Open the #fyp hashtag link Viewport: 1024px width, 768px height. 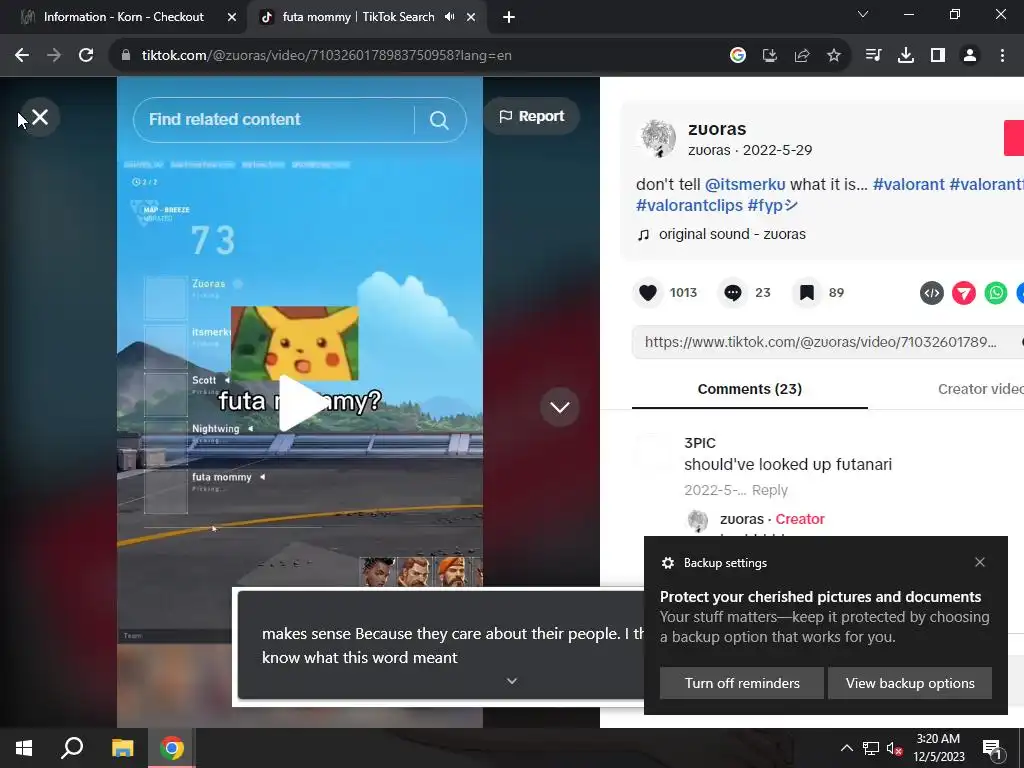tap(773, 206)
